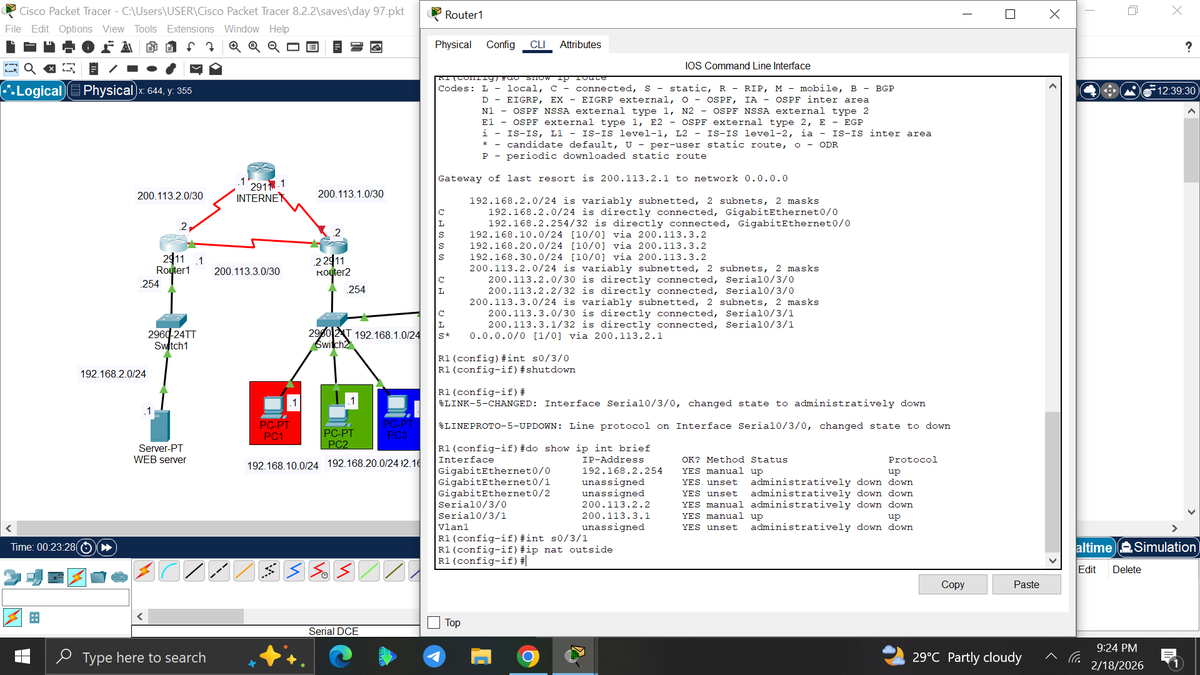The image size is (1200, 675).
Task: Click the Print toolbar icon
Action: click(x=71, y=47)
